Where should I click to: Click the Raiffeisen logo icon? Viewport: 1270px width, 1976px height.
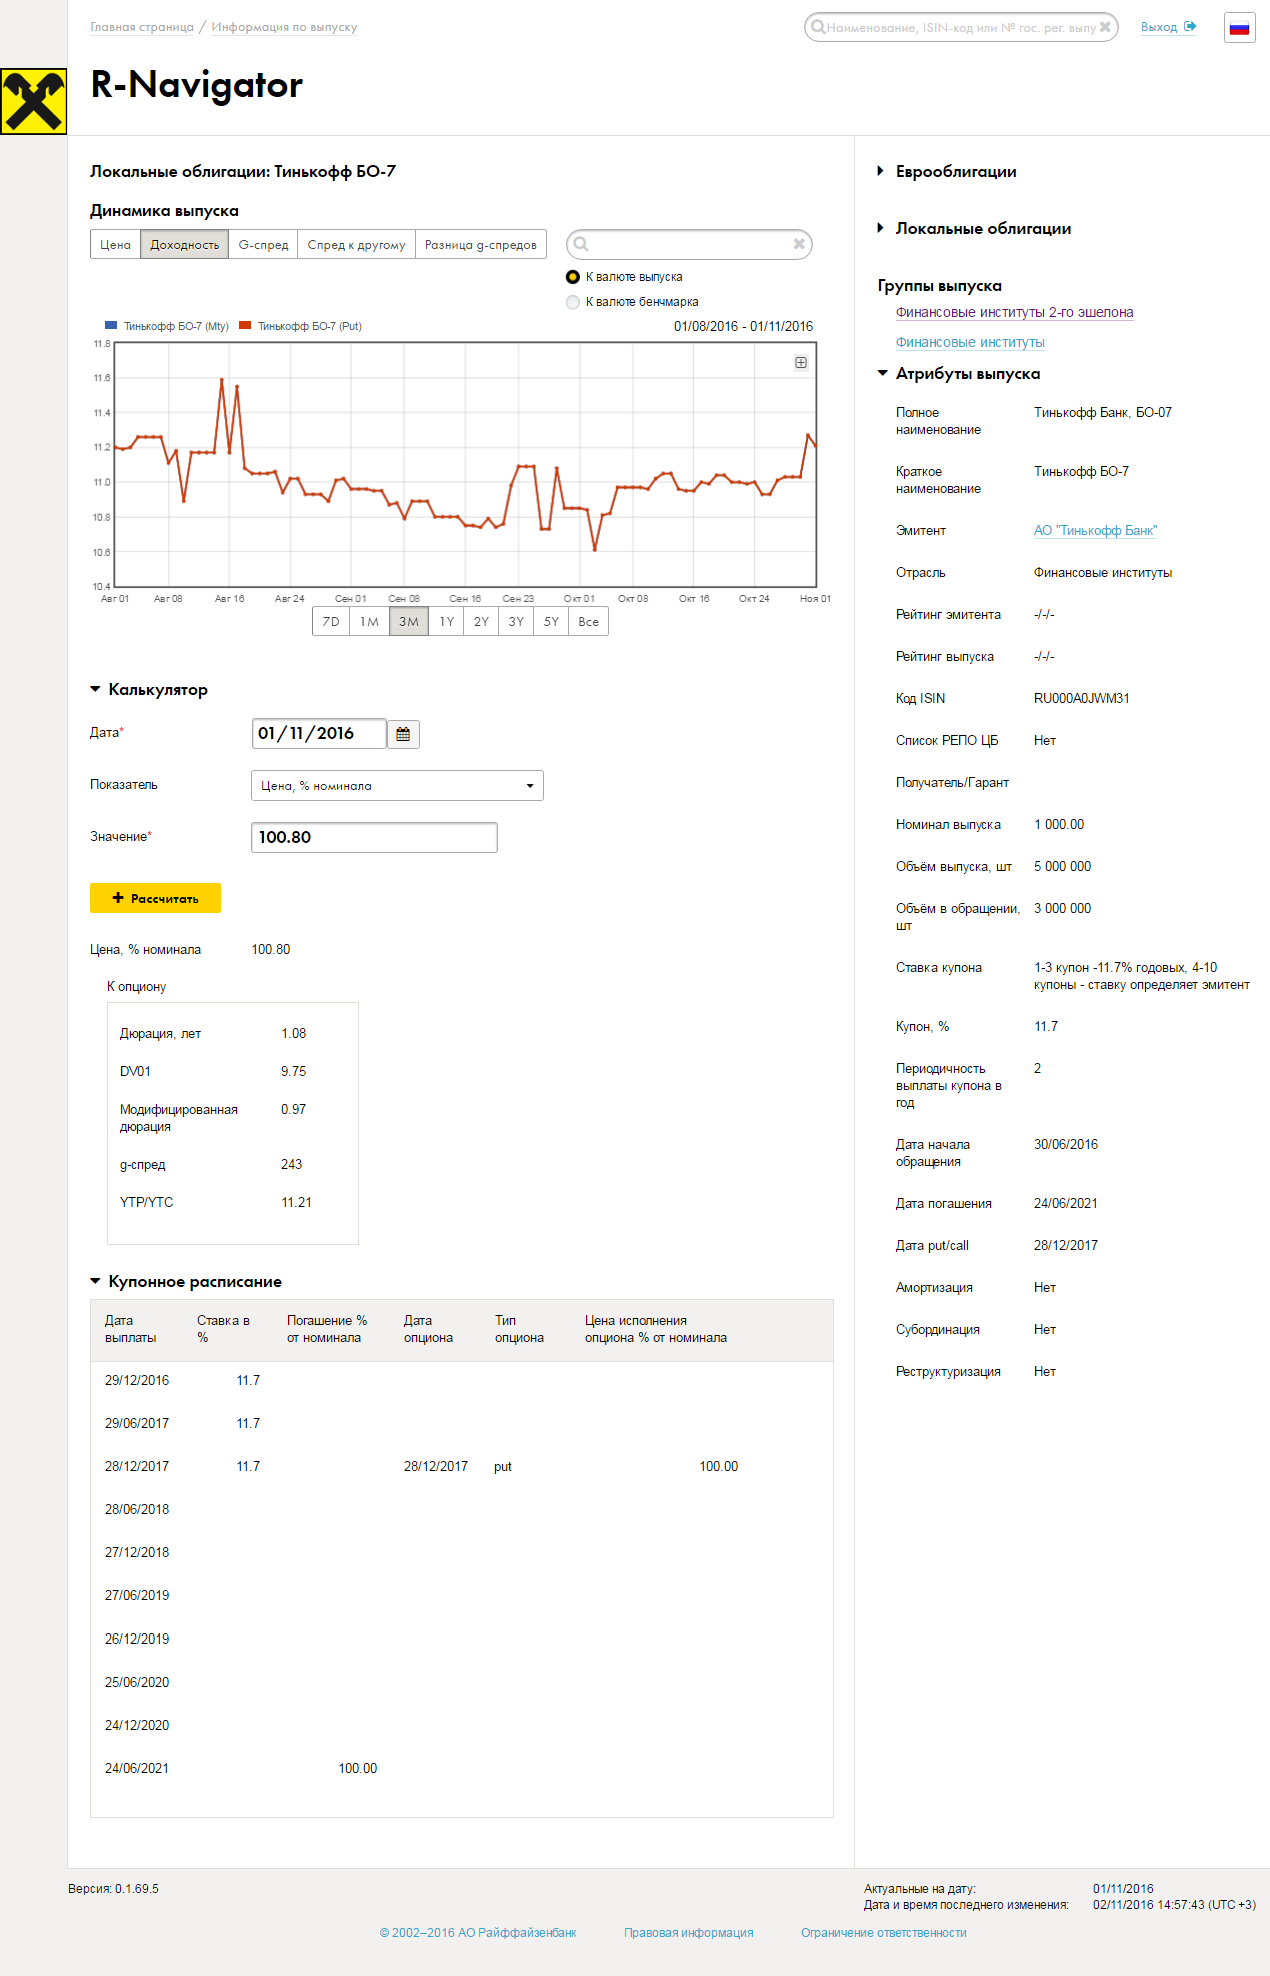point(34,101)
